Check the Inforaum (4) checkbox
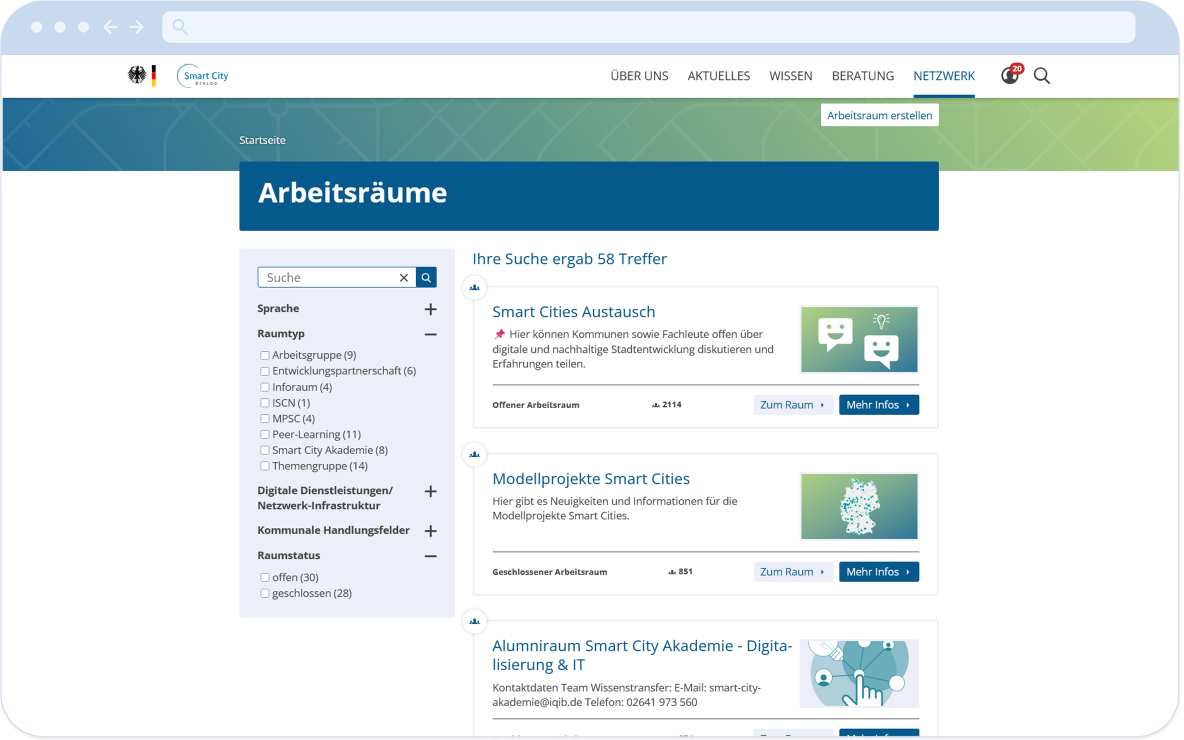This screenshot has height=740, width=1184. click(265, 387)
